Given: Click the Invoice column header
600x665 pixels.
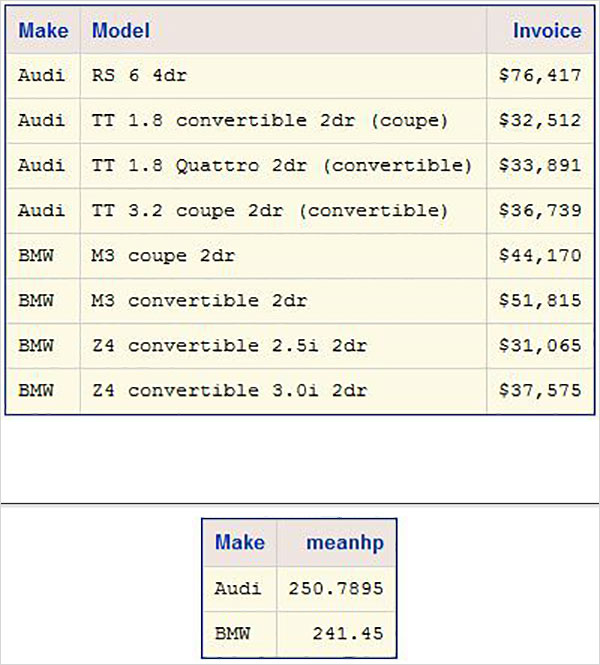Looking at the screenshot, I should (546, 31).
